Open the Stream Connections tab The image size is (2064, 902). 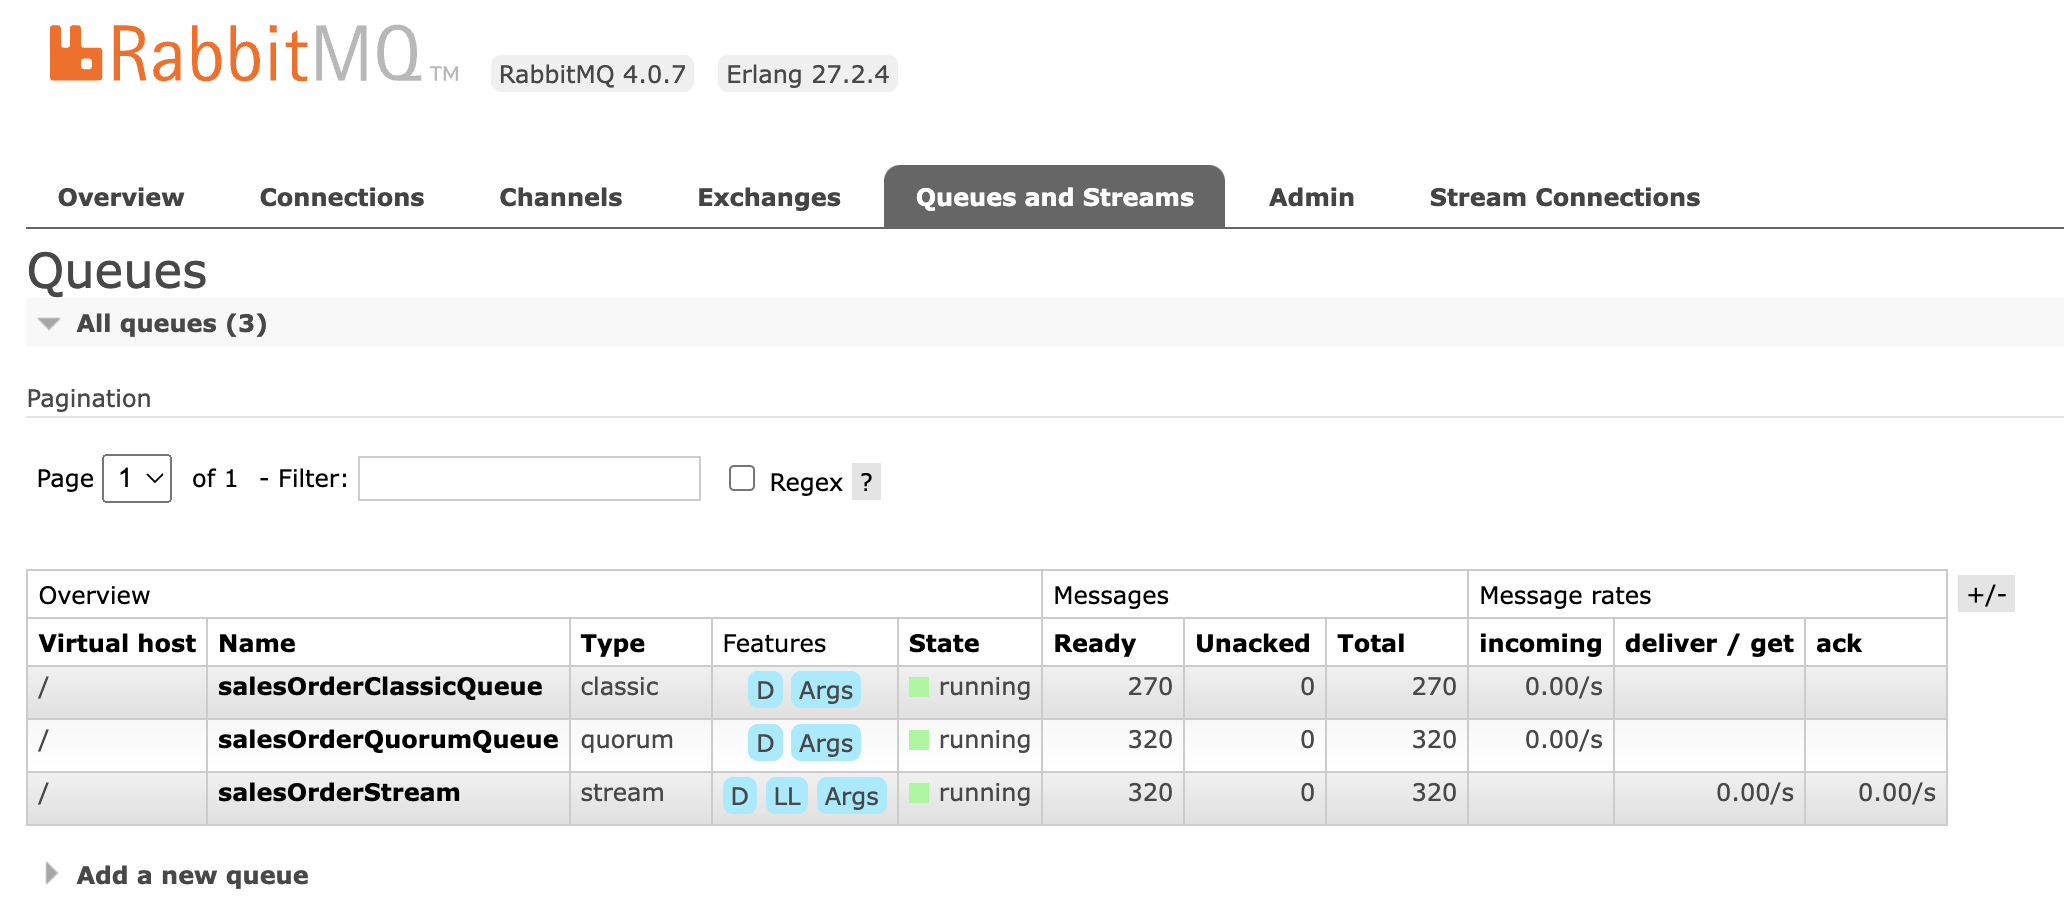1564,197
